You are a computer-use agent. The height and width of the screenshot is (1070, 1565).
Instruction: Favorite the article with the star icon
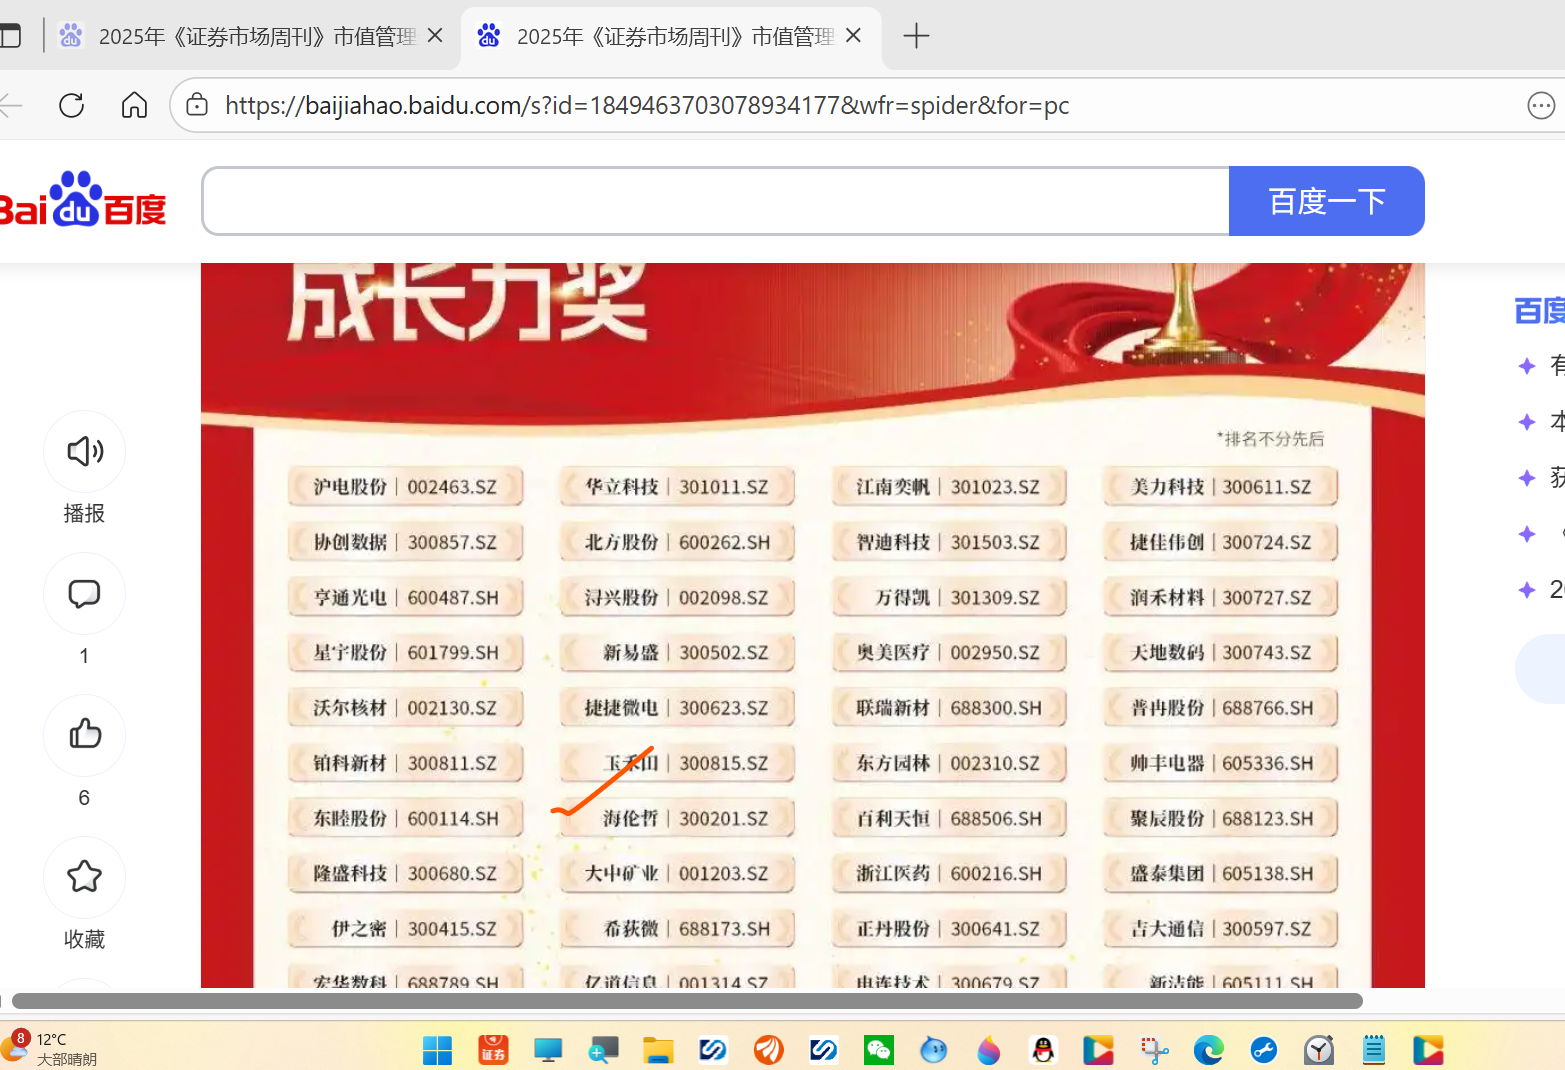coord(84,877)
